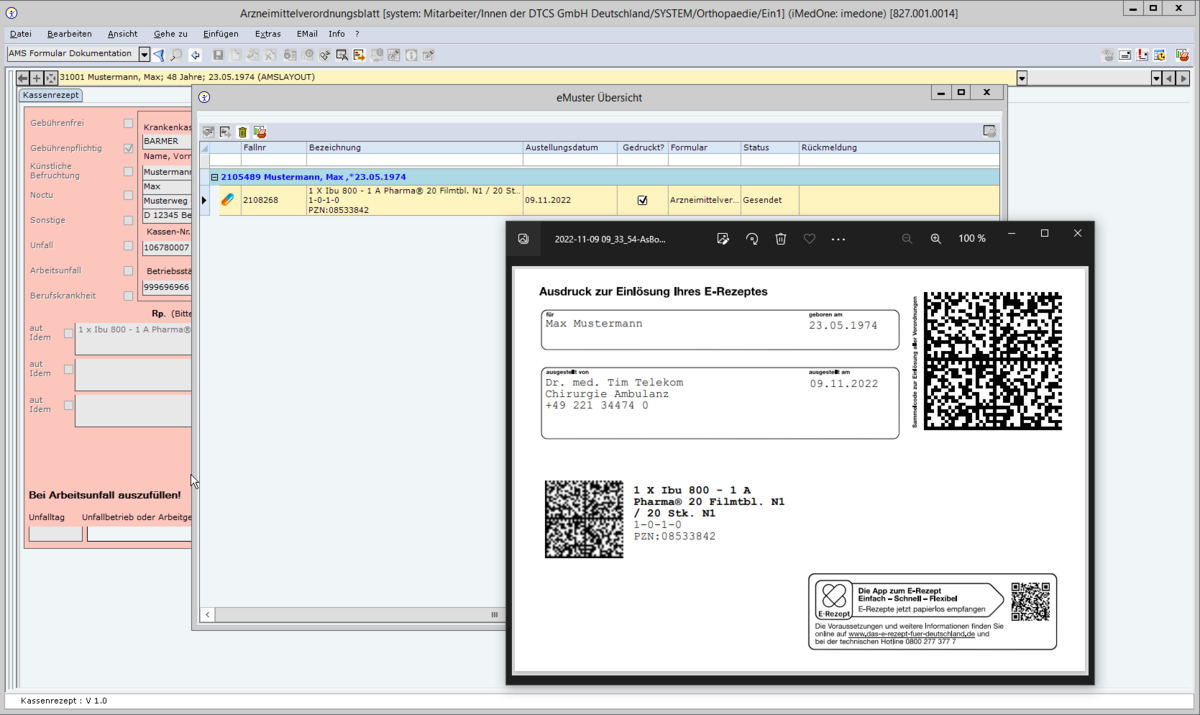This screenshot has height=715, width=1200.
Task: Toggle the Arbeitsunfall checkbox
Action: pyautogui.click(x=128, y=271)
